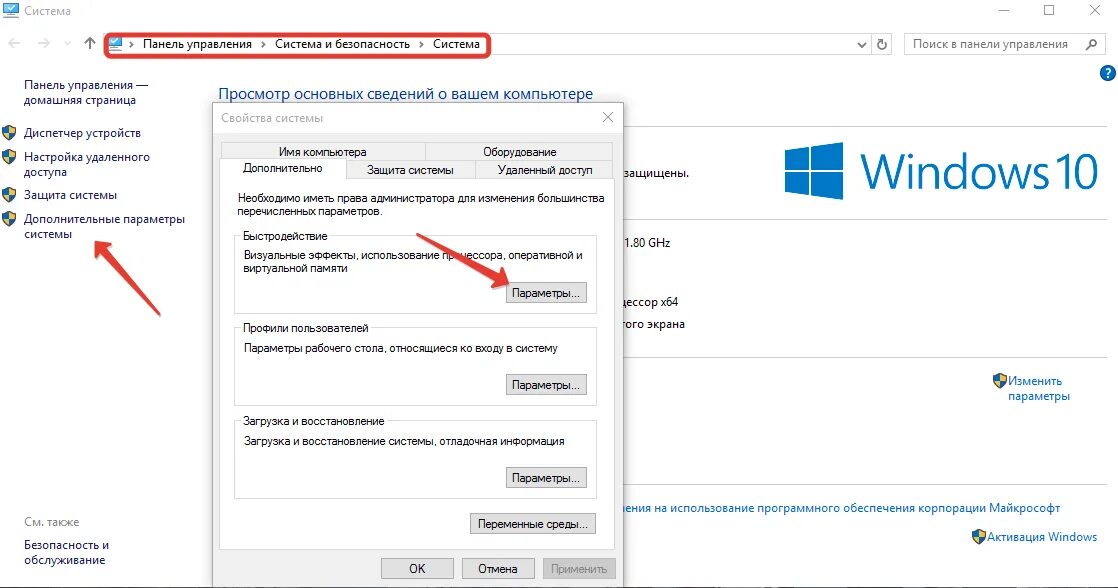Click the search magnifier icon
1118x588 pixels.
tap(1091, 44)
